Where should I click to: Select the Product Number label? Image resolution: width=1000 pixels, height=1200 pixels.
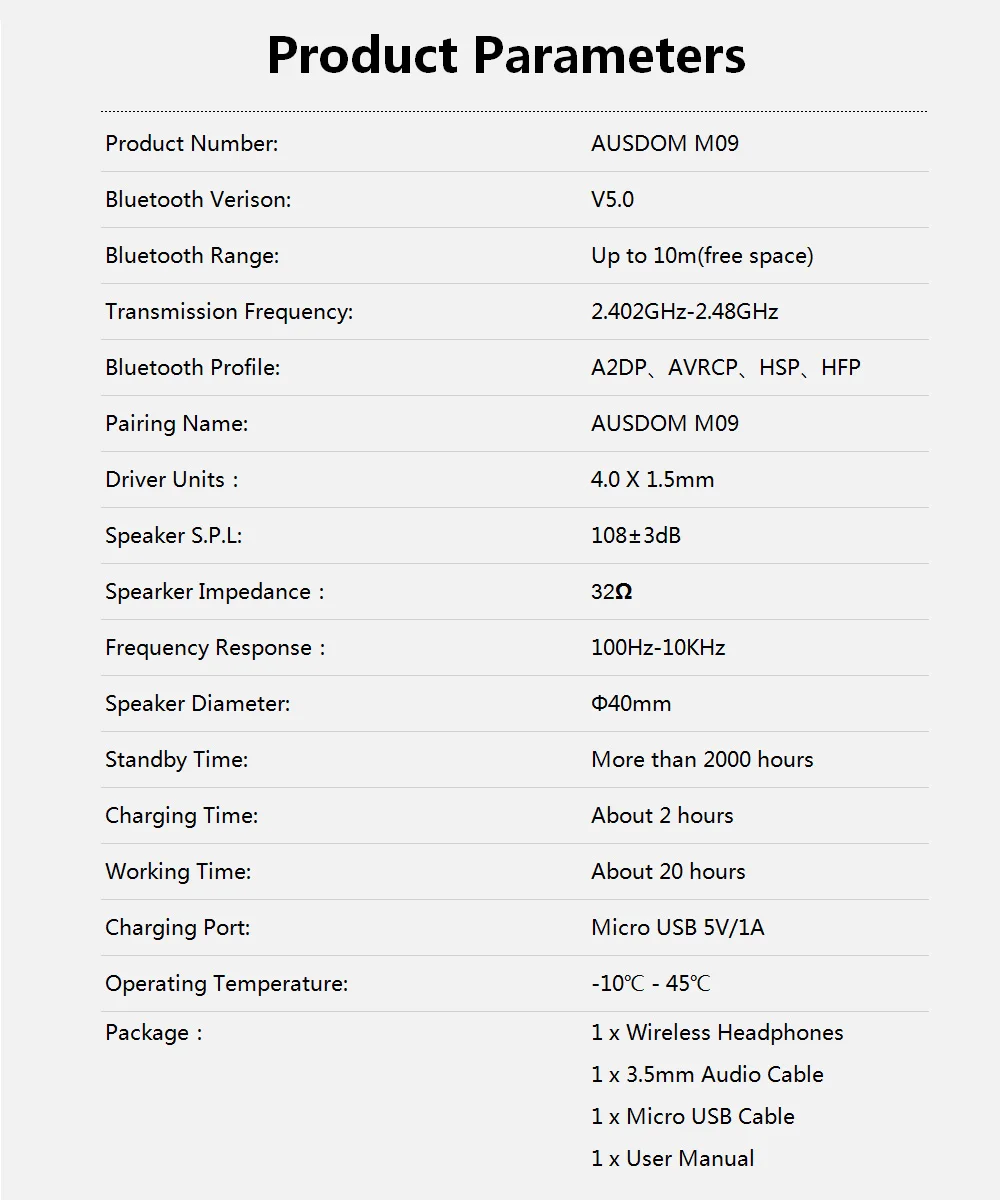192,143
